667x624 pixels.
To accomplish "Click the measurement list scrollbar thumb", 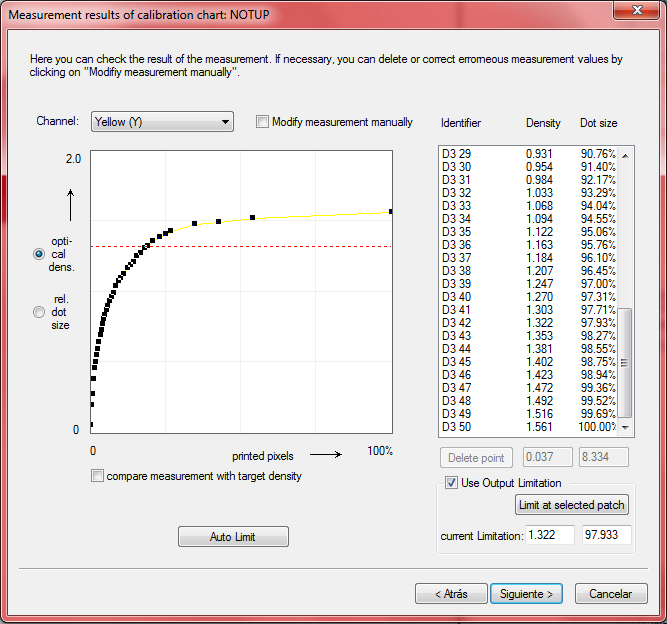I will (x=625, y=362).
